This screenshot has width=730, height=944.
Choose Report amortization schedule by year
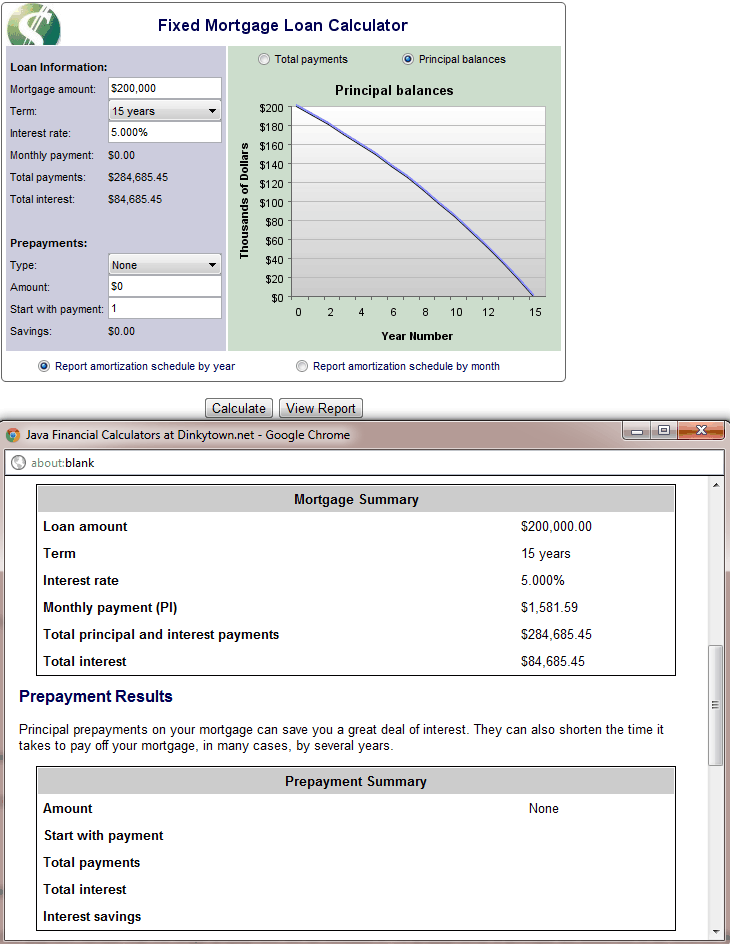tap(44, 366)
